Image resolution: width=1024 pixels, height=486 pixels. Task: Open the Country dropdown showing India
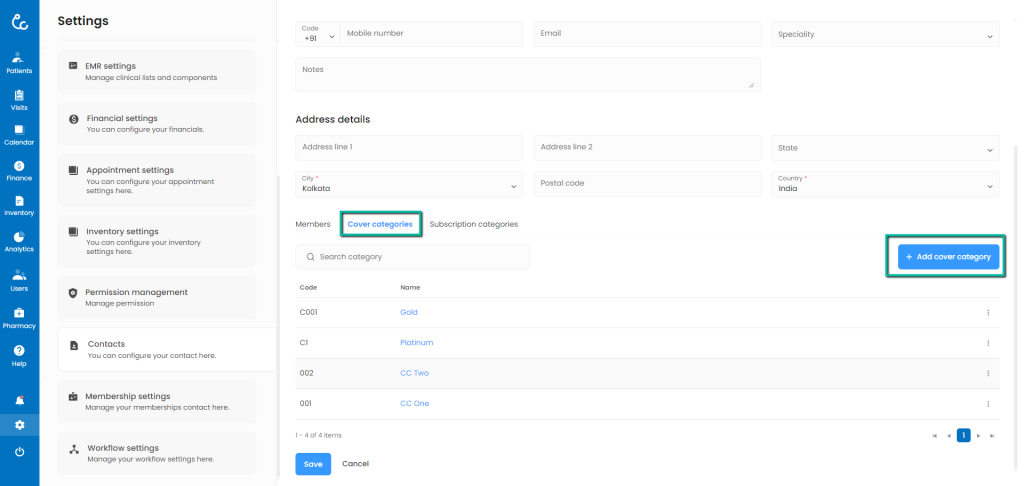pos(884,184)
